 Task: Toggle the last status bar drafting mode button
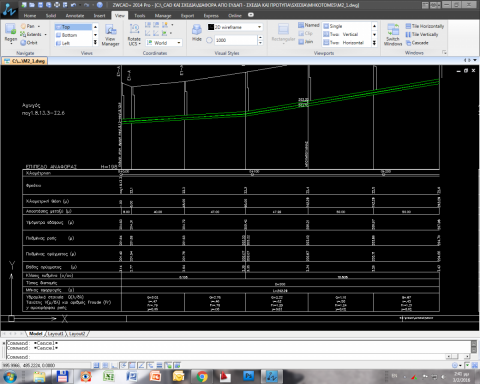click(x=177, y=365)
